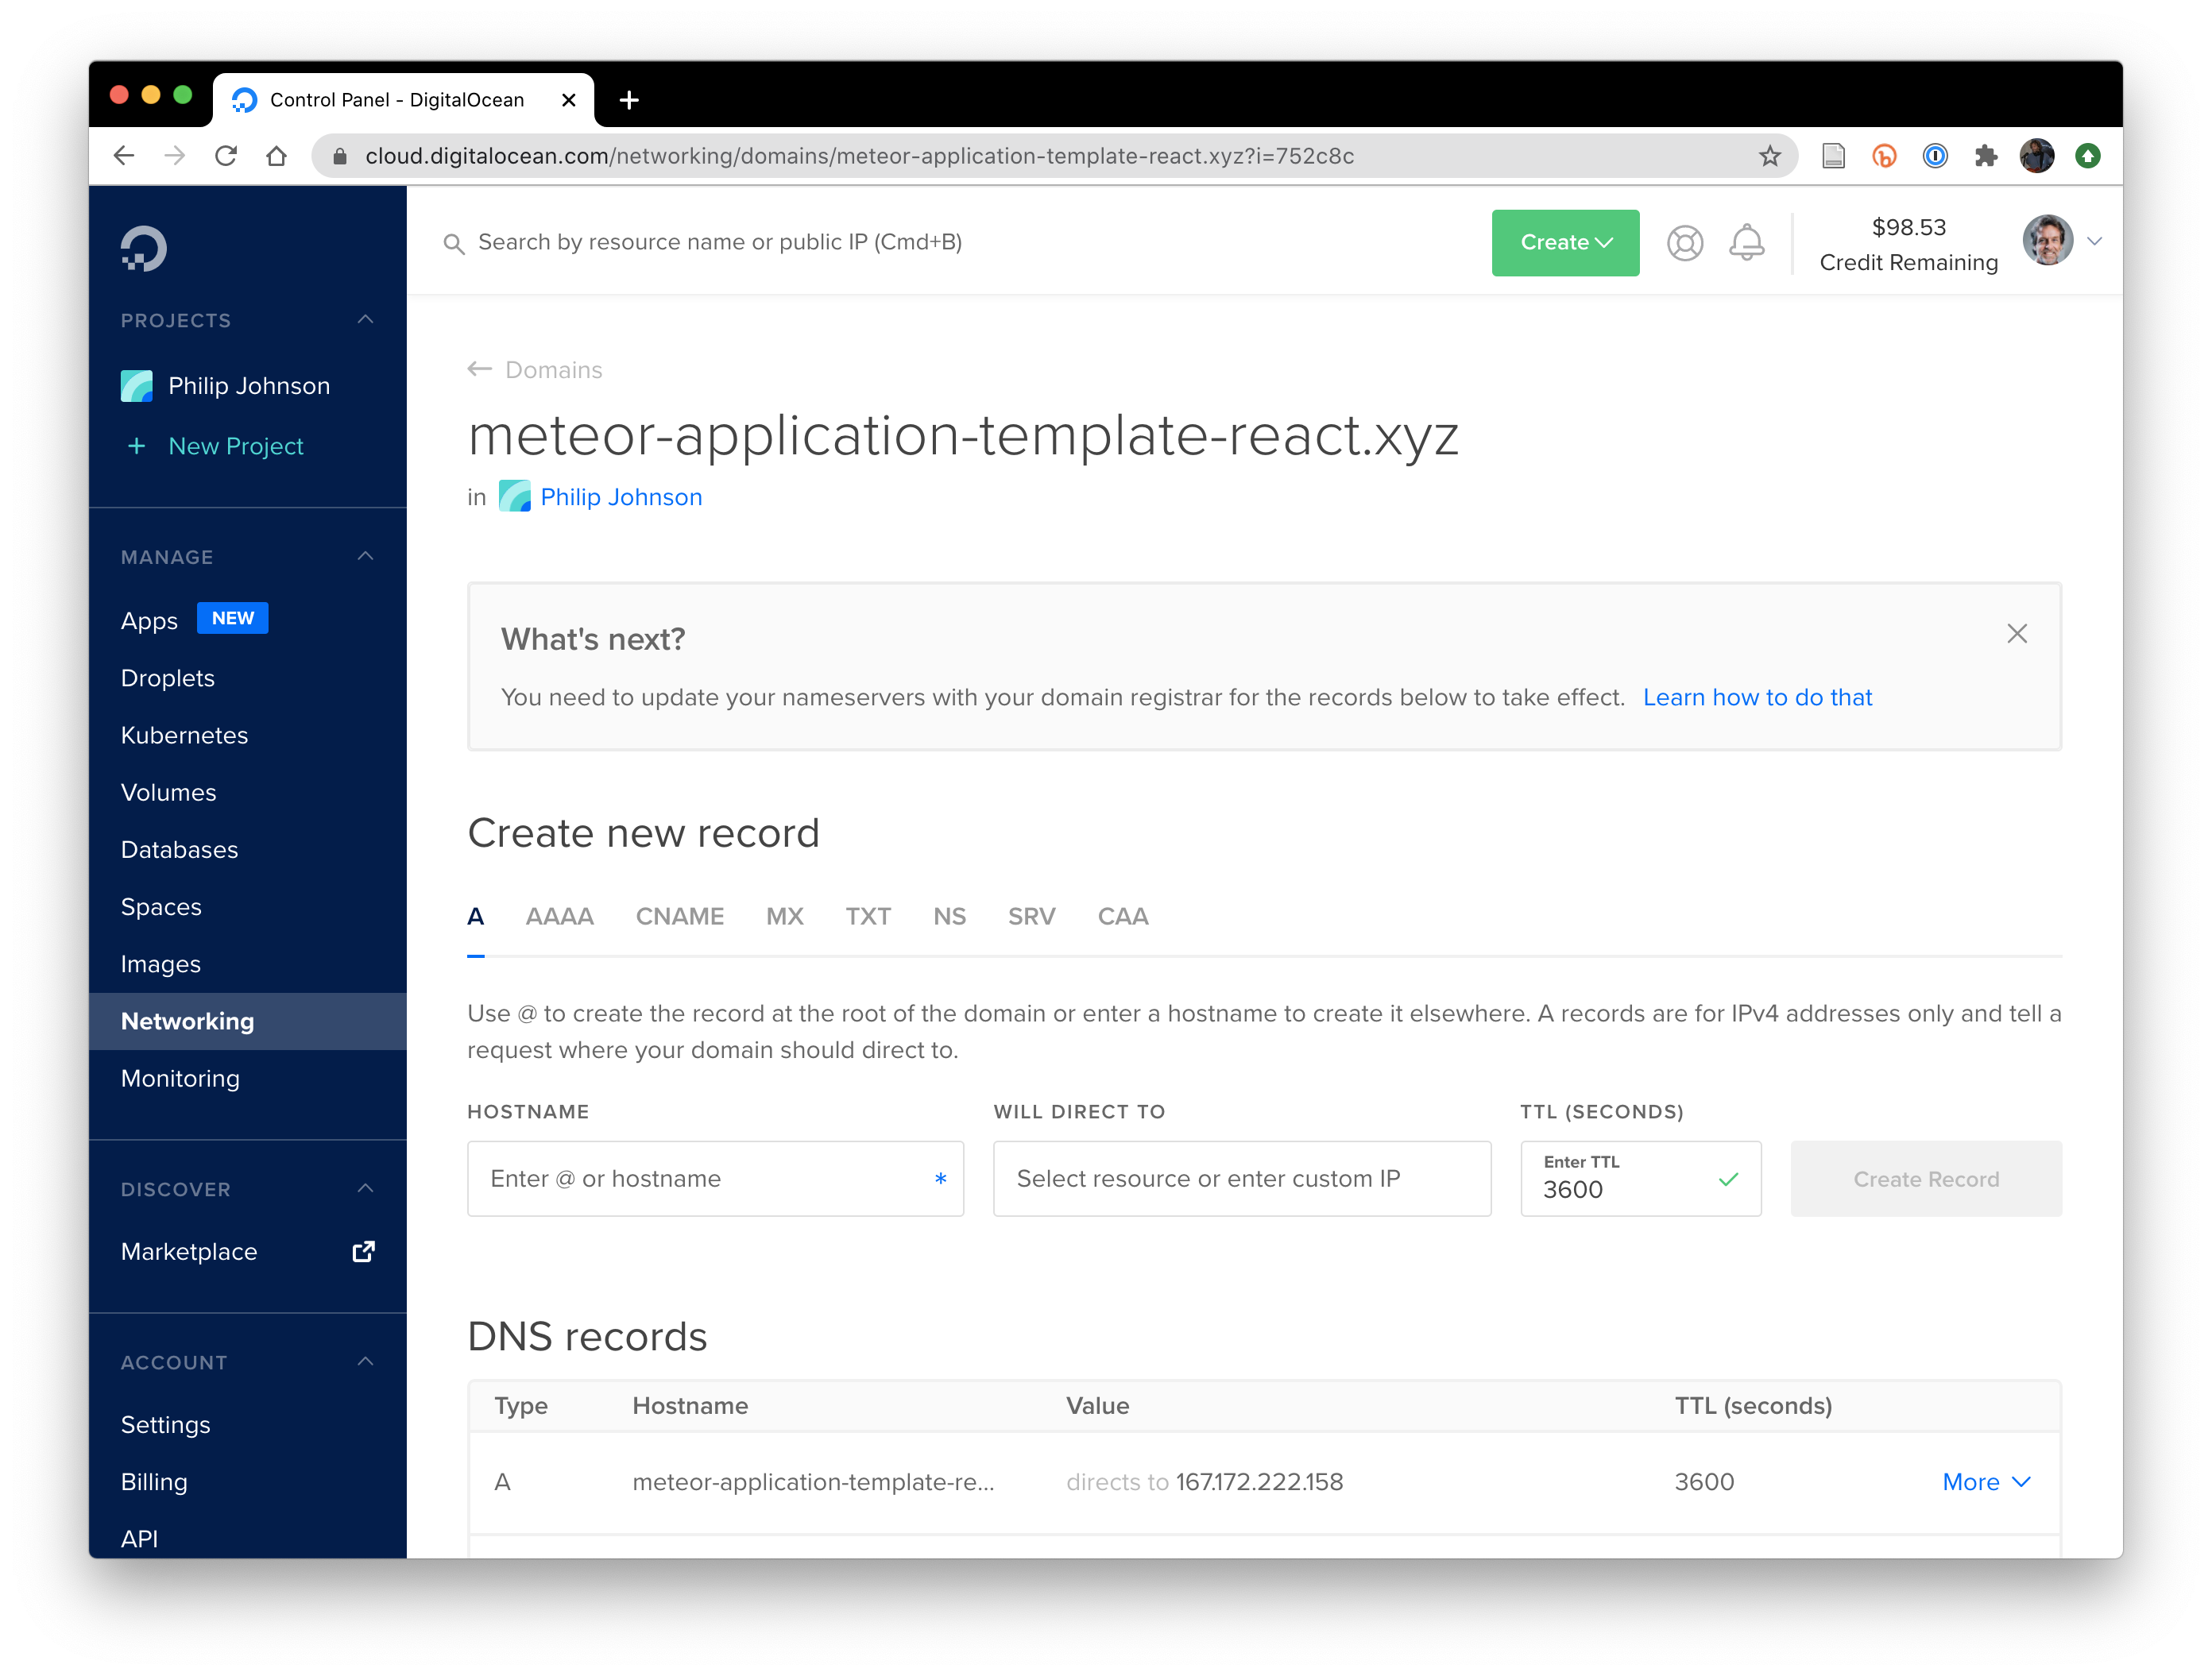Expand the More menu for A record
2212x1676 pixels.
[x=1985, y=1482]
